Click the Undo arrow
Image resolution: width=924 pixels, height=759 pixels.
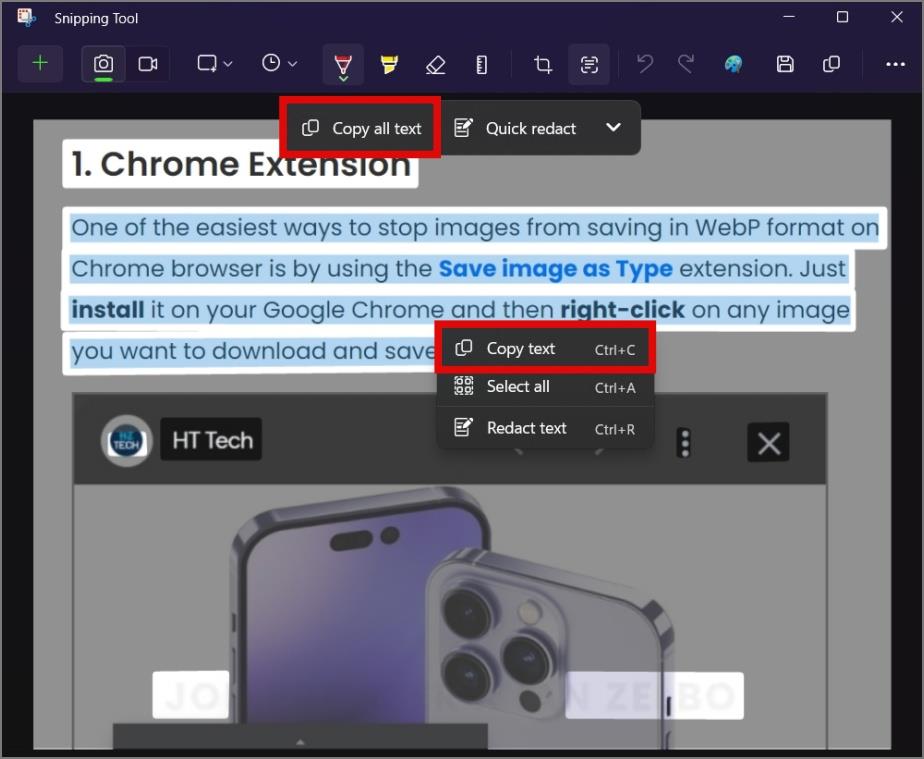point(645,64)
